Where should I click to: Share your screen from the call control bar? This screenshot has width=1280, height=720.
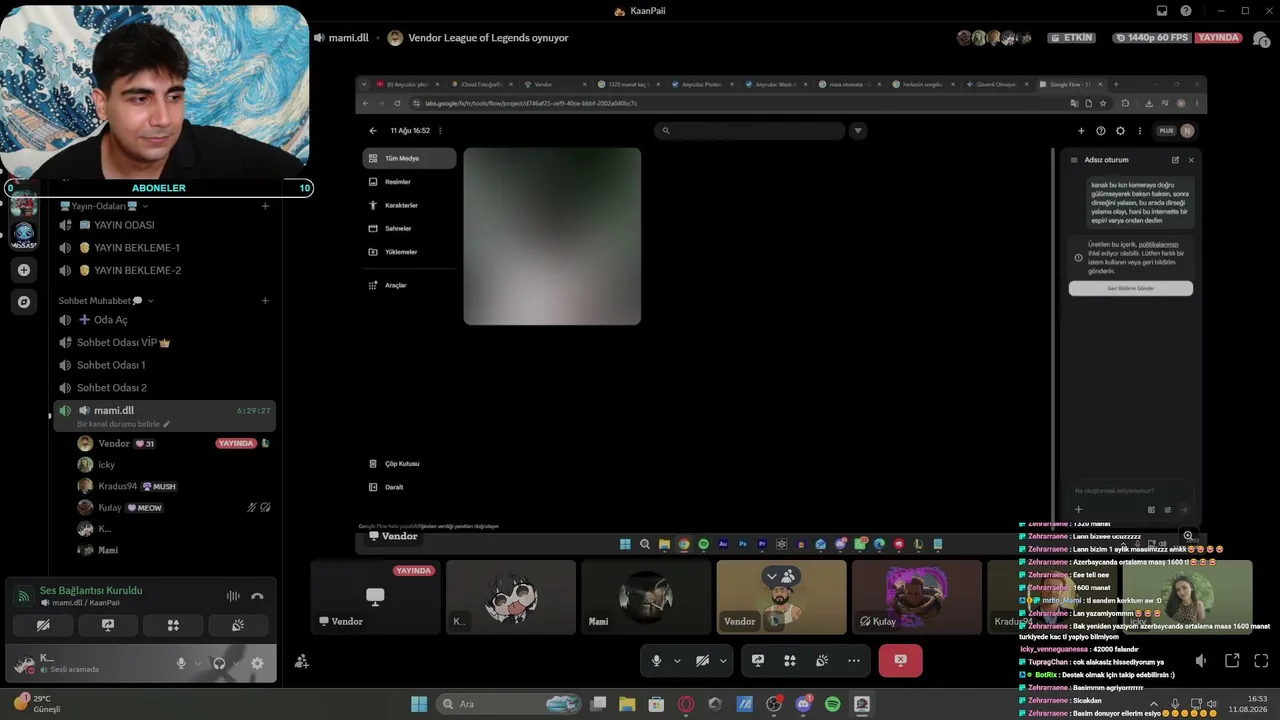(x=758, y=661)
